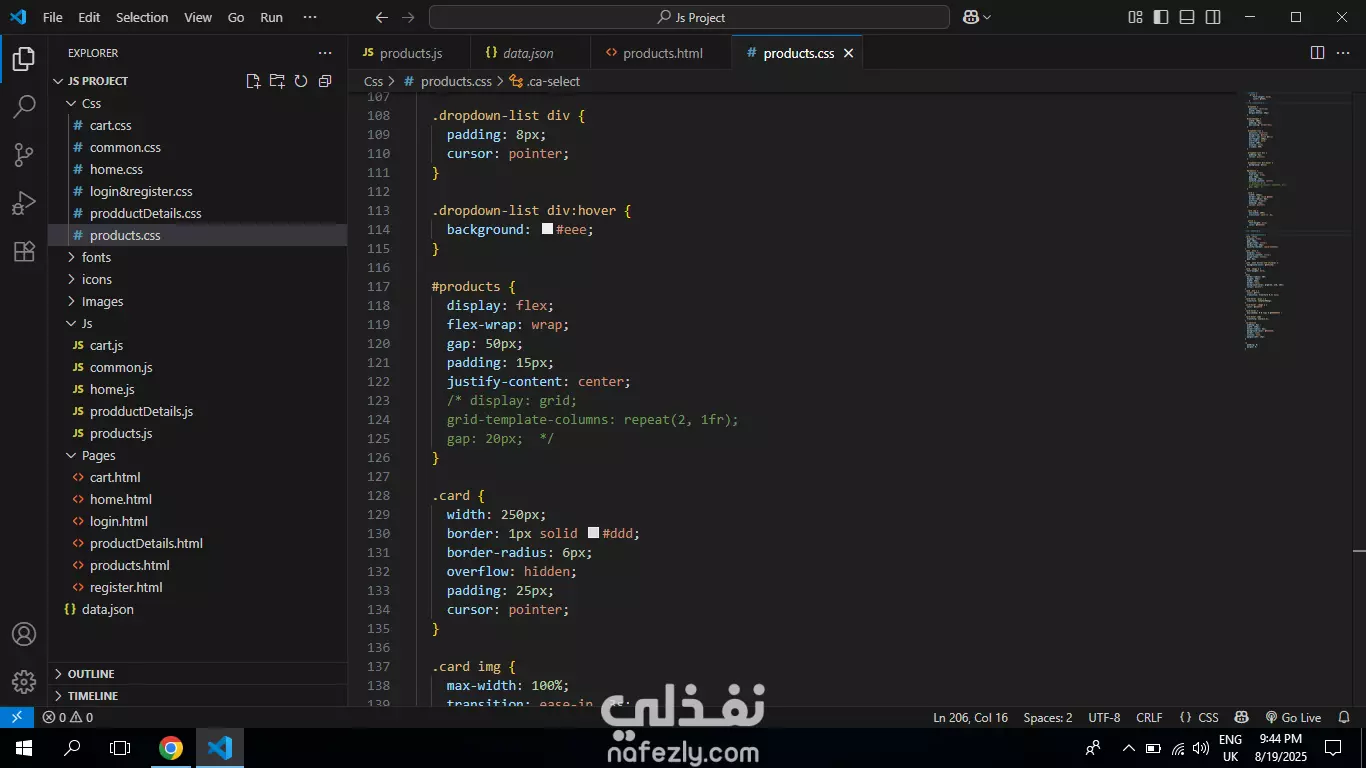Open the Manage gear icon
This screenshot has width=1366, height=768.
[24, 682]
